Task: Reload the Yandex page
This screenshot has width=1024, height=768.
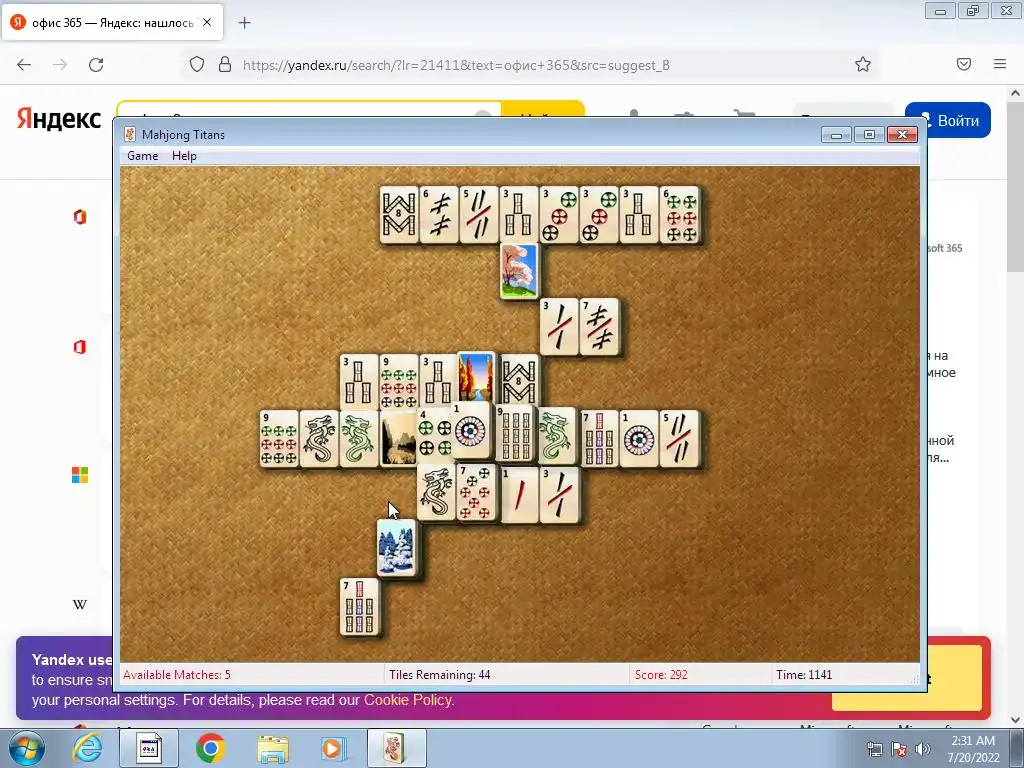Action: pyautogui.click(x=96, y=65)
